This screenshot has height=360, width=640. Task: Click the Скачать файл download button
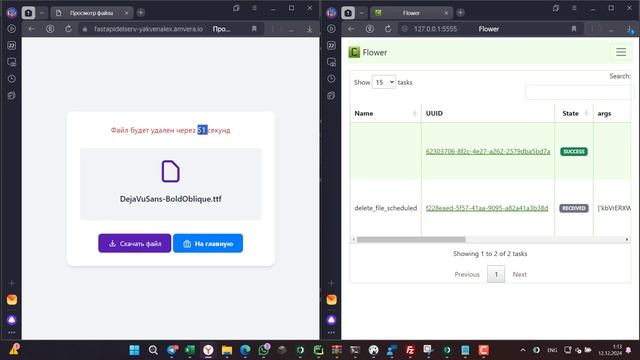tap(135, 243)
